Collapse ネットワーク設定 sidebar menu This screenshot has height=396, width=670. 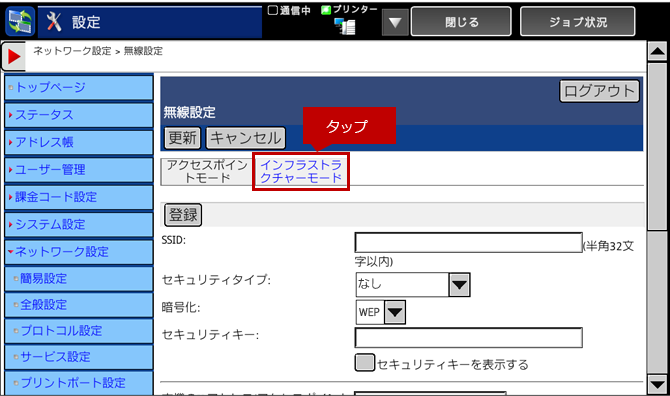(x=79, y=252)
